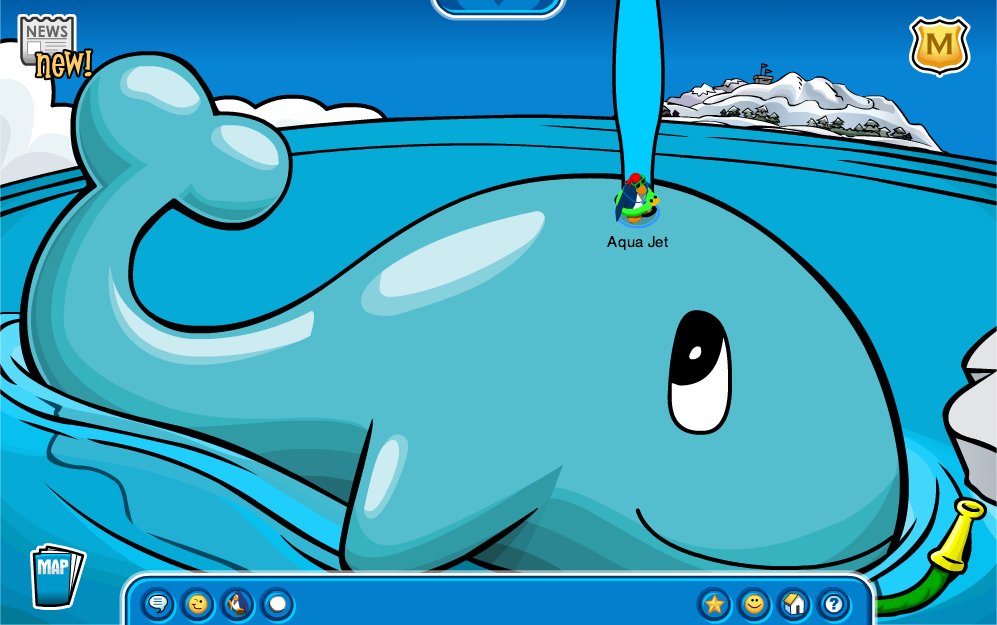
Task: Go to igloo with house icon
Action: (x=794, y=603)
